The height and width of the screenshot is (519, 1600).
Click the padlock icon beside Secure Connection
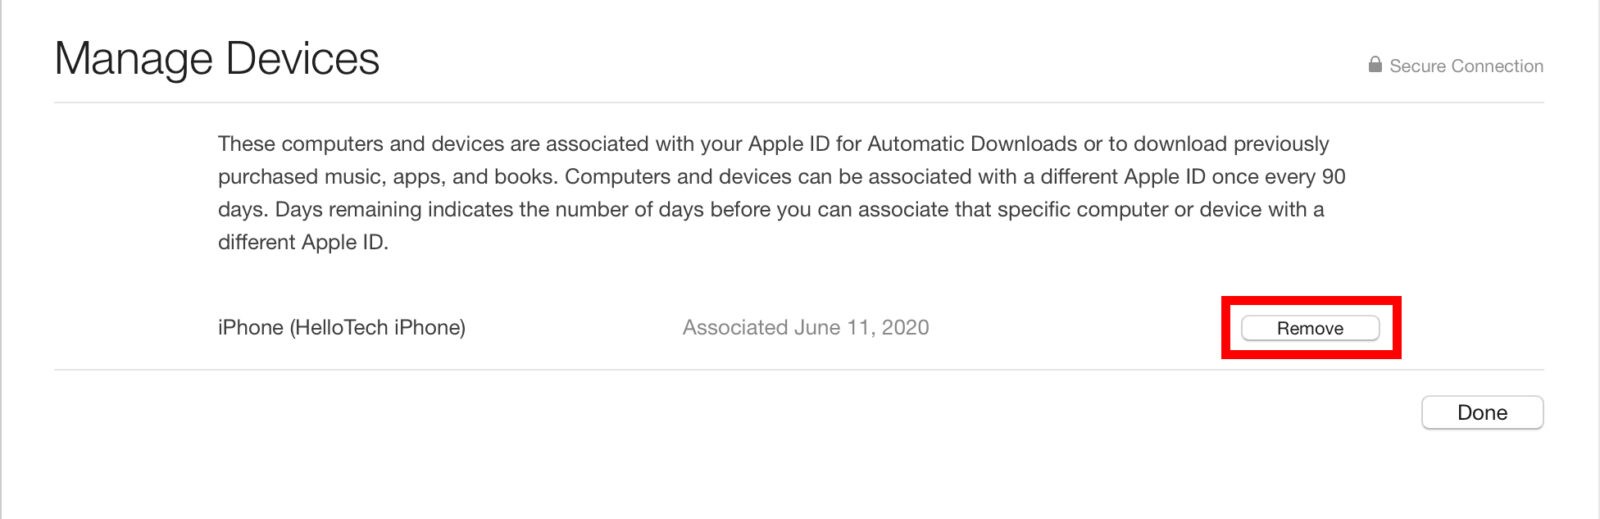[1375, 65]
